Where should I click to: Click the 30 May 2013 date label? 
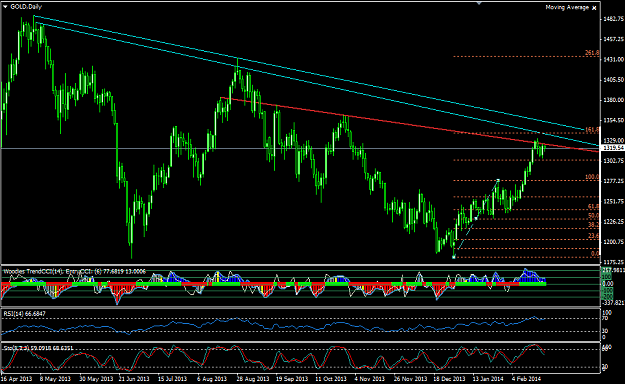pyautogui.click(x=95, y=378)
